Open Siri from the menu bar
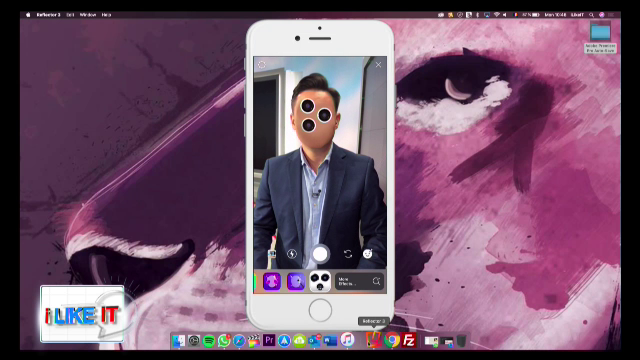The height and width of the screenshot is (360, 640). pyautogui.click(x=602, y=15)
